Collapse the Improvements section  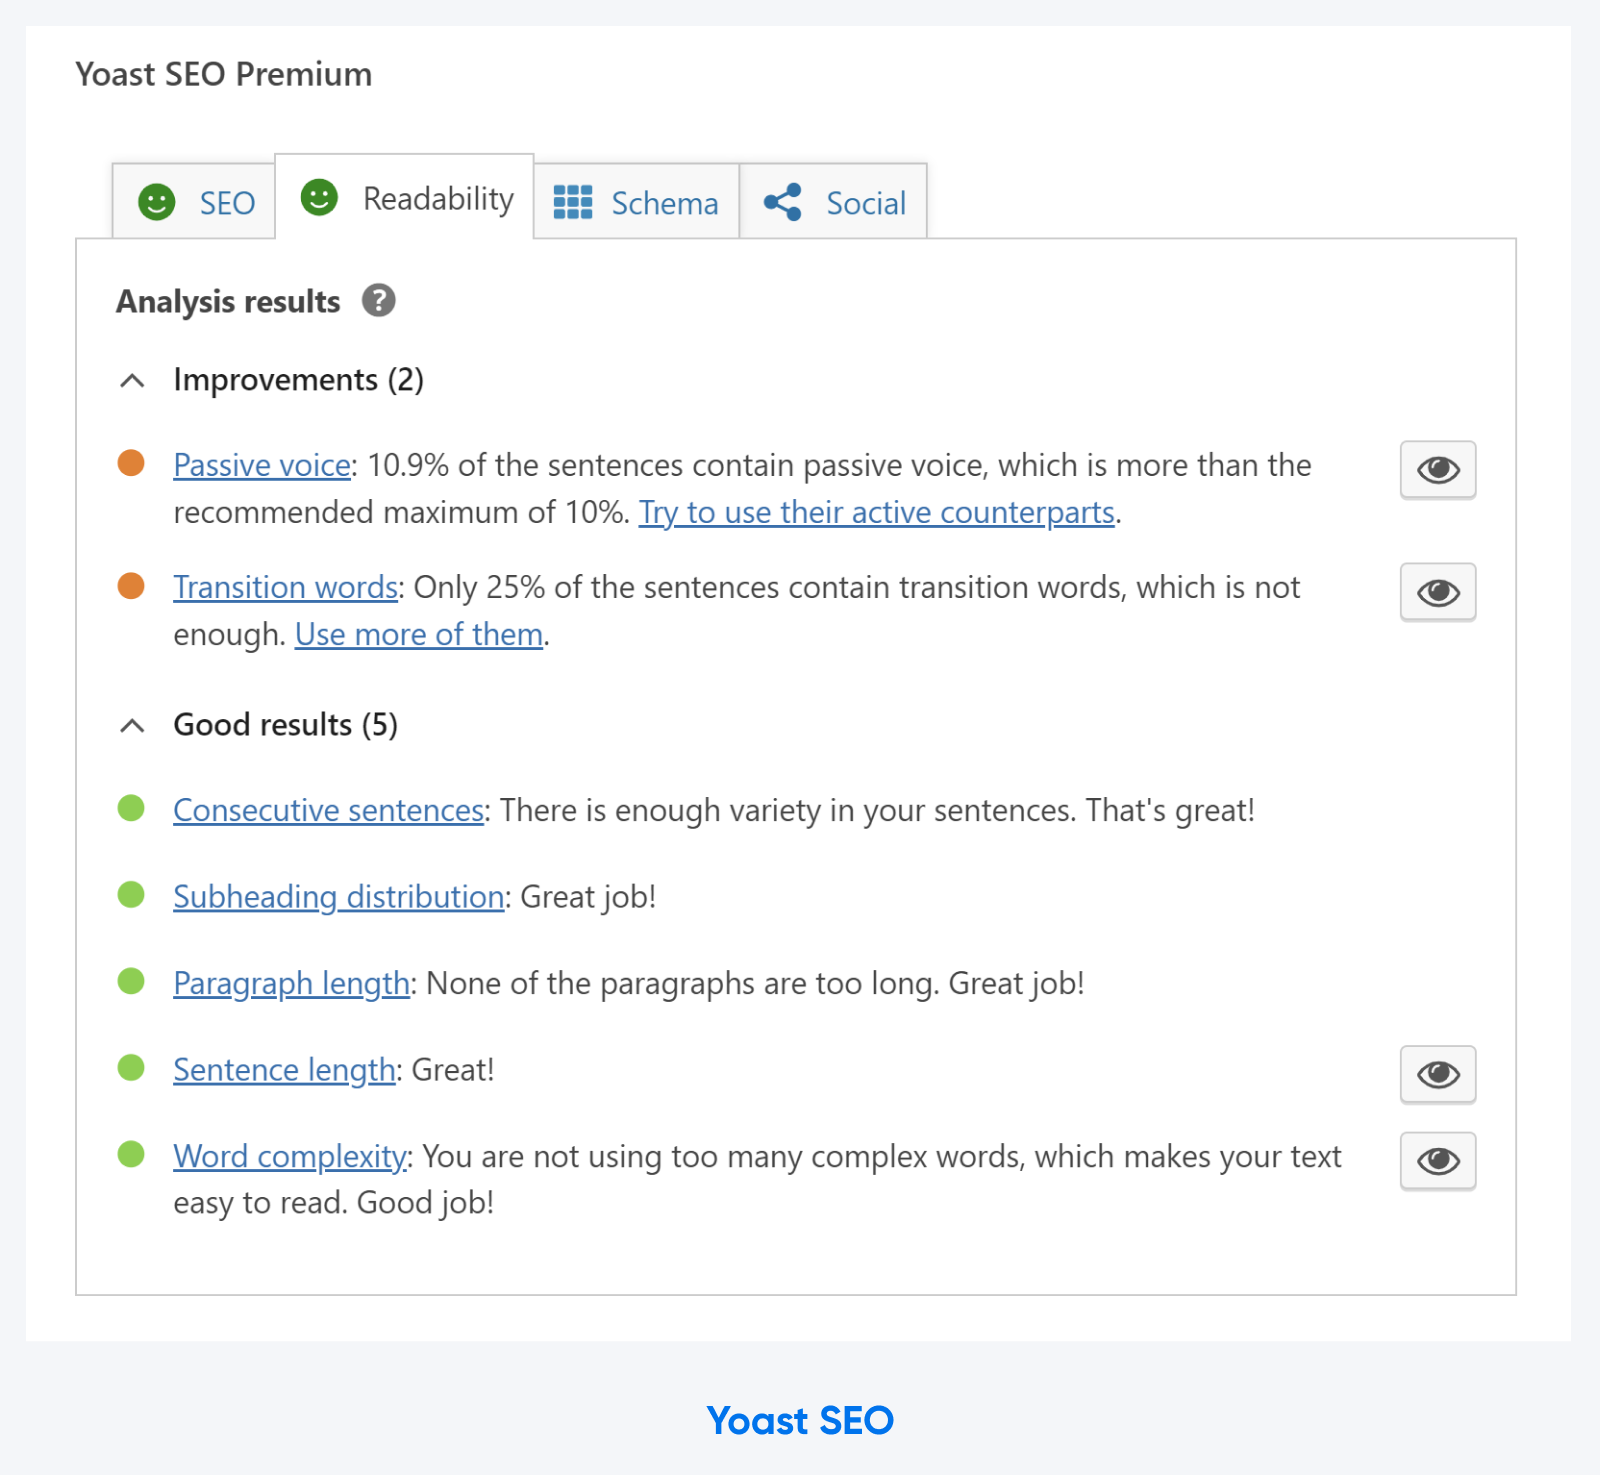coord(131,381)
